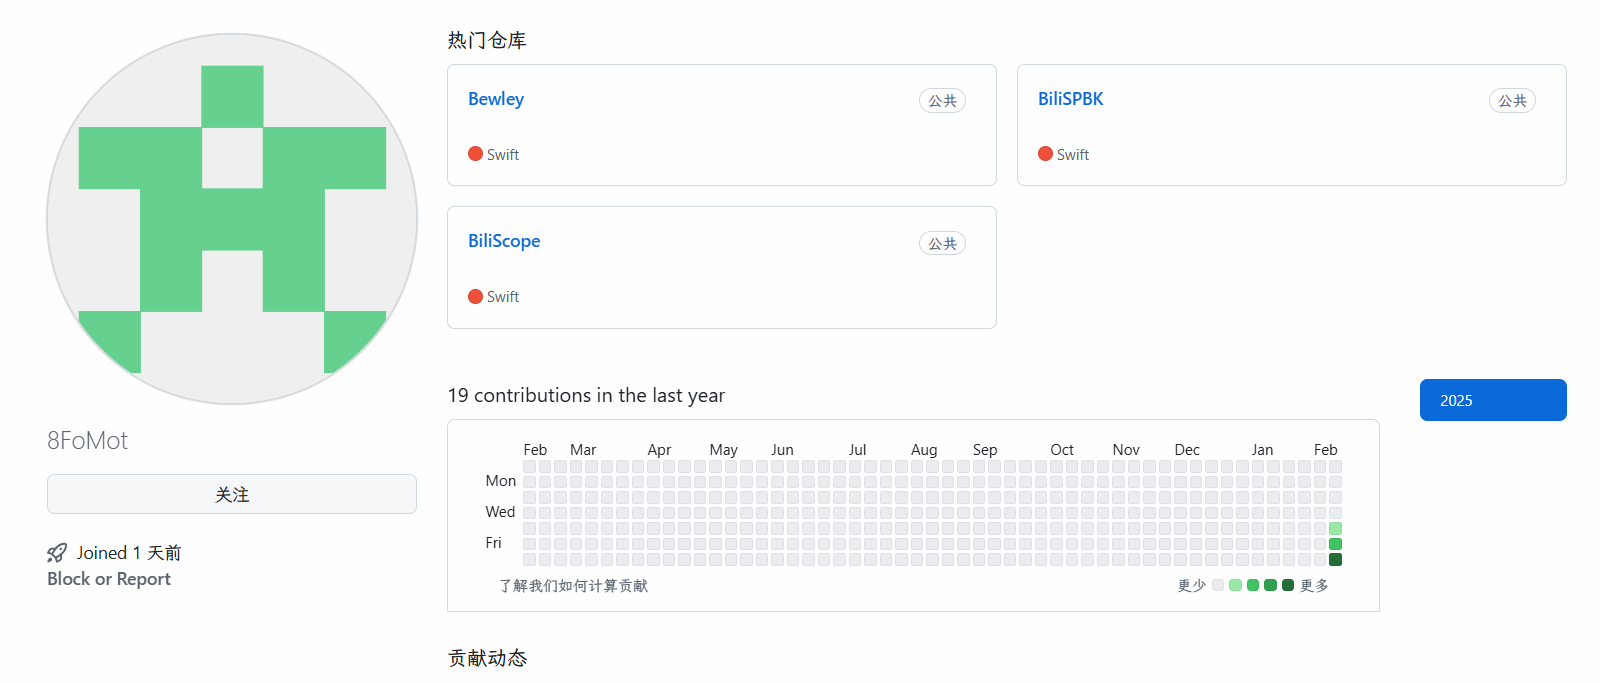Click red Swift language dot in BiliSPBK card
This screenshot has height=683, width=1609.
click(1046, 154)
